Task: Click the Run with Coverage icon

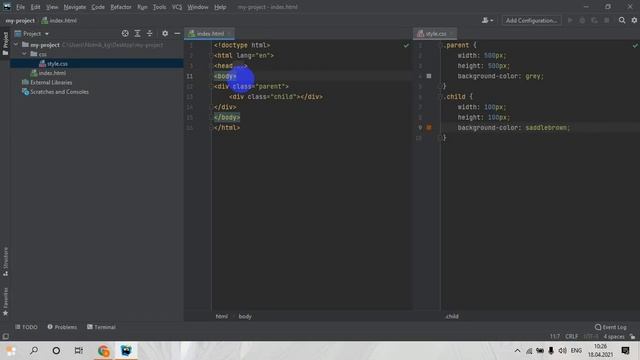Action: pos(594,20)
